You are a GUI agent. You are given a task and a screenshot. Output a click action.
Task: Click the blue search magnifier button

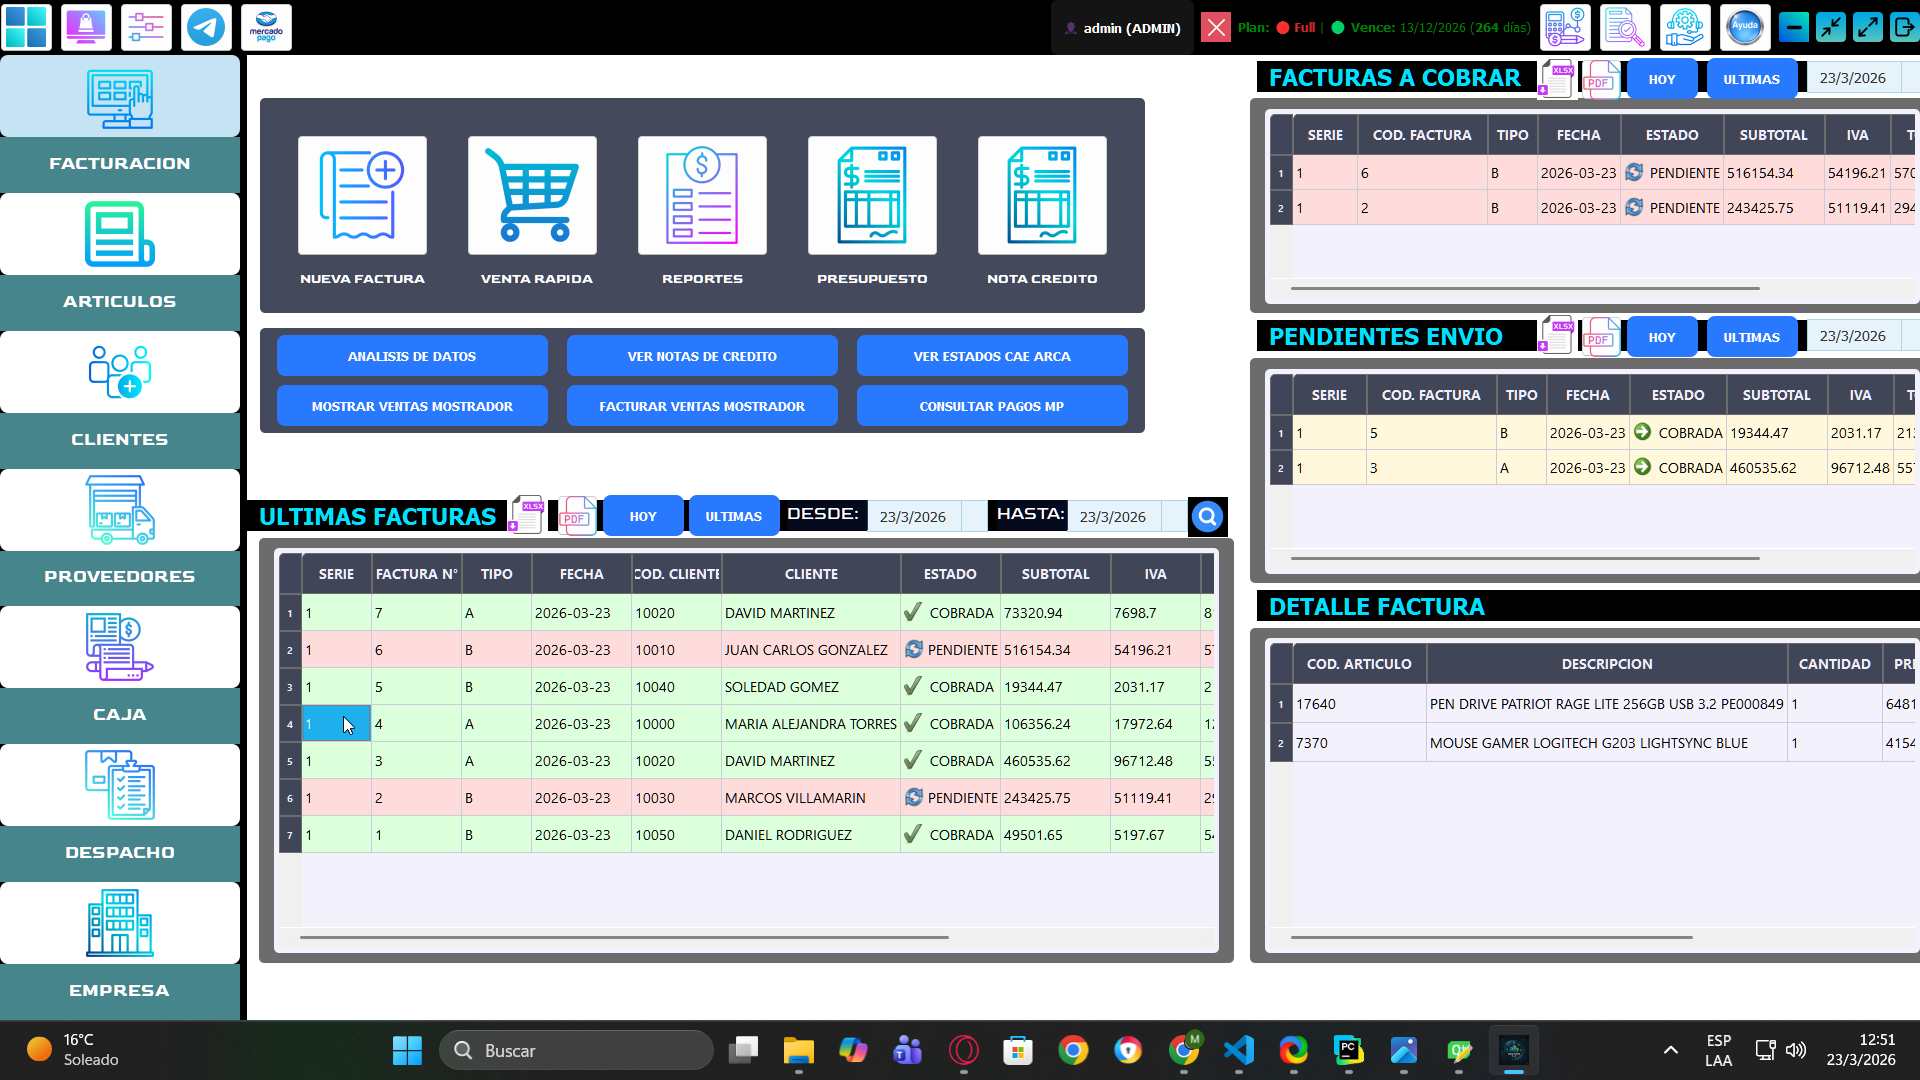[1207, 517]
